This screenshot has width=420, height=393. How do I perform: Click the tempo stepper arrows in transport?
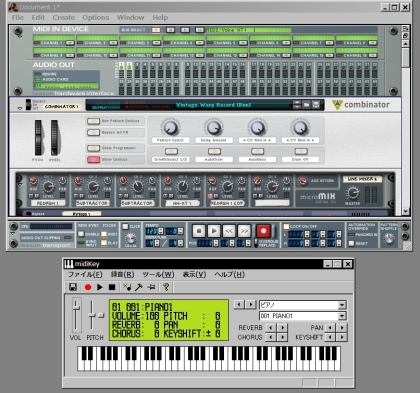[x=161, y=231]
